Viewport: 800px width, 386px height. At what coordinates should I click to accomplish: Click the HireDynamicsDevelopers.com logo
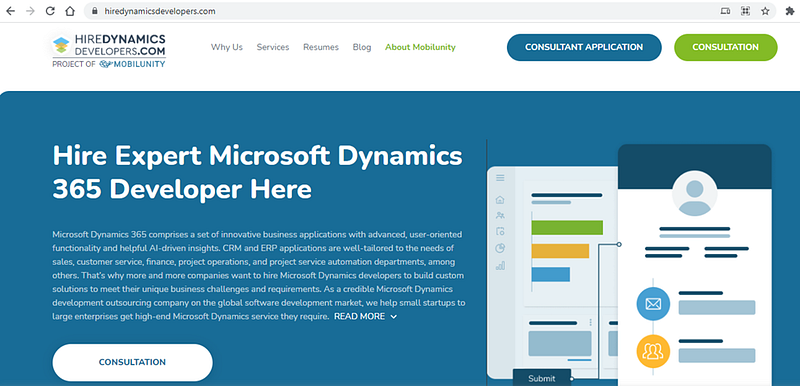pos(109,45)
